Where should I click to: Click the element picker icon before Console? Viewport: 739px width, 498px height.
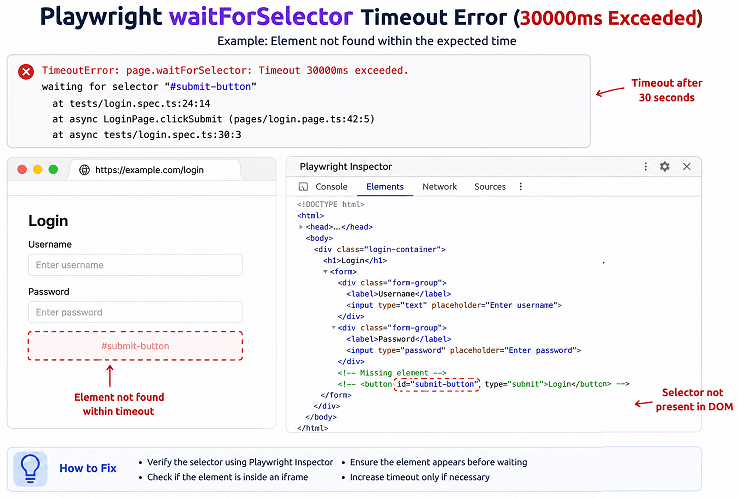point(304,187)
